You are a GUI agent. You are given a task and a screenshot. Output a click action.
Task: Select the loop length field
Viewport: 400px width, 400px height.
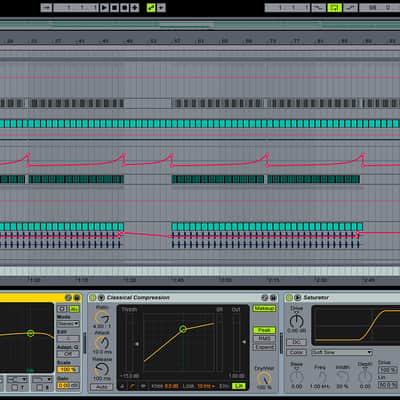pos(380,7)
